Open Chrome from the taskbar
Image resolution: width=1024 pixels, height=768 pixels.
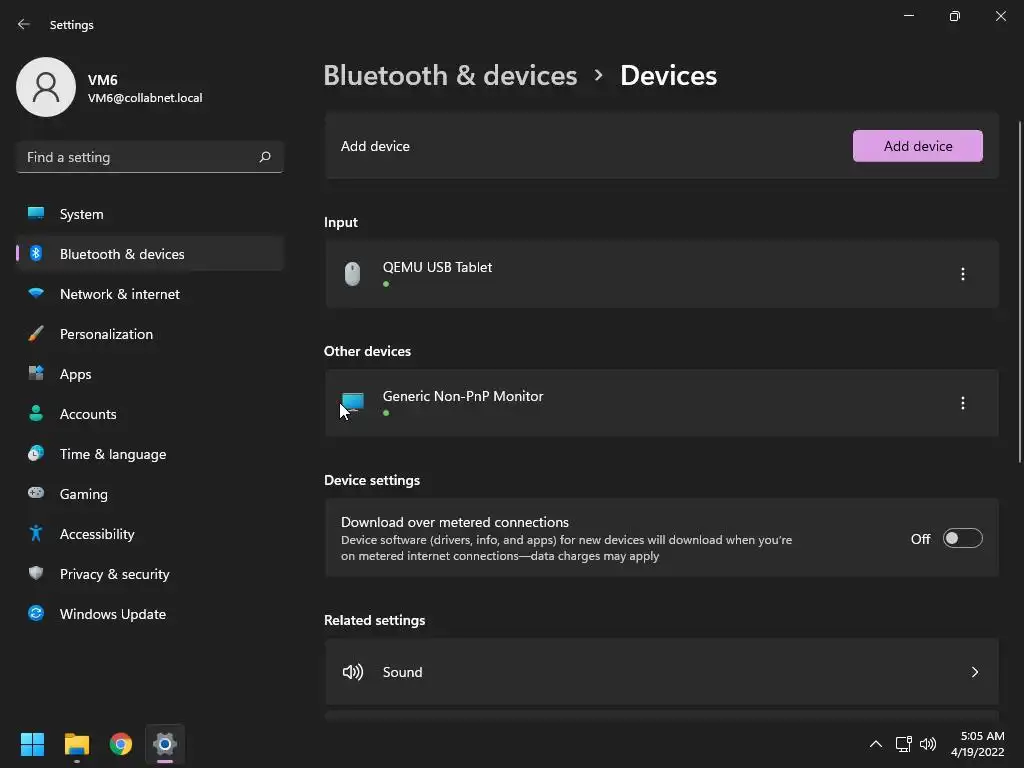click(121, 744)
